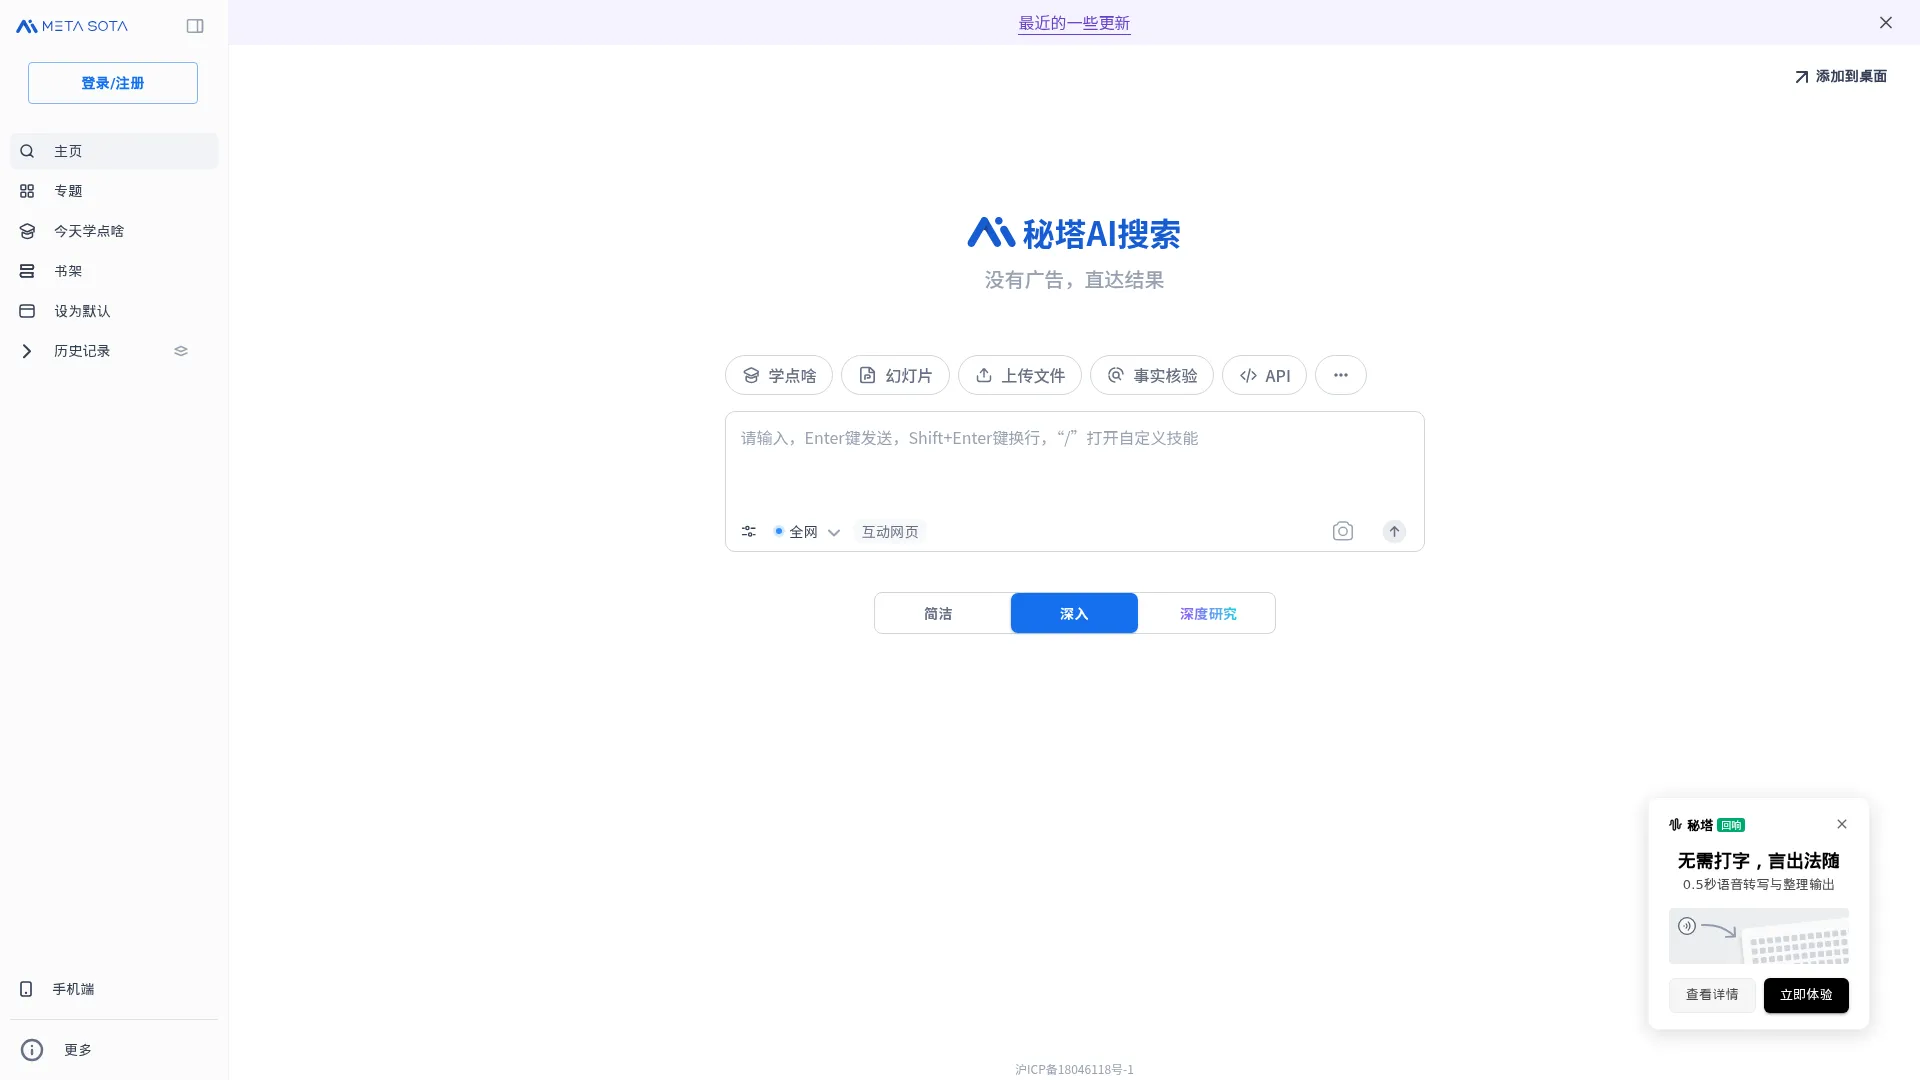Click the 幻灯片 slides chip
The width and height of the screenshot is (1920, 1080).
pos(895,375)
